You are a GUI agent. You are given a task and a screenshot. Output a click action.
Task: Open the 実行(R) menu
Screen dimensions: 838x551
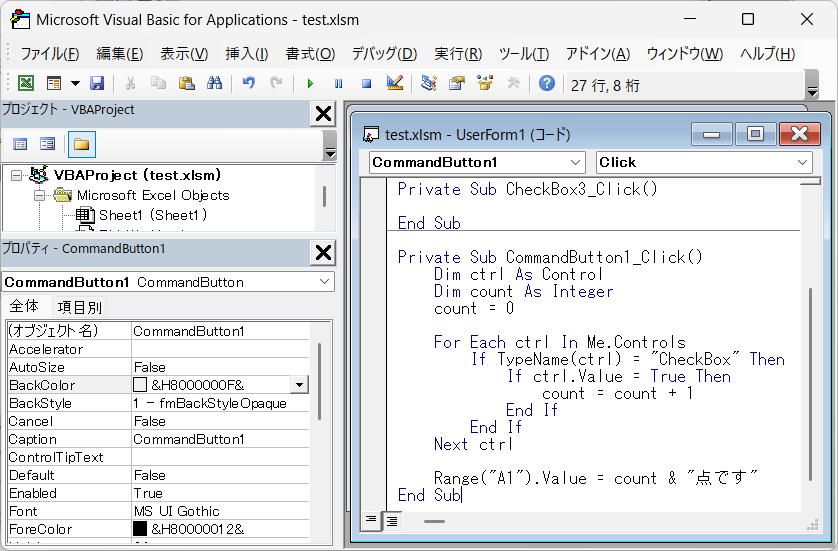(x=458, y=53)
